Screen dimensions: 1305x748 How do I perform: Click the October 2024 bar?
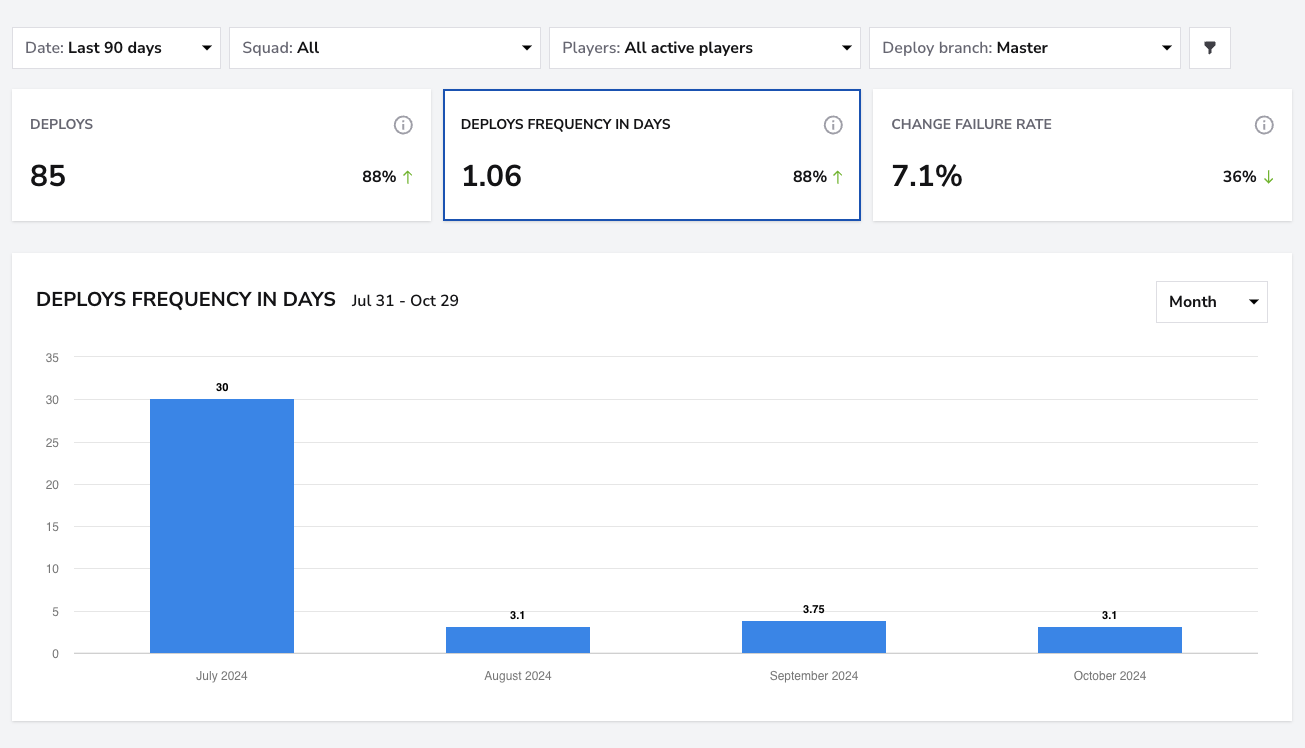coord(1110,640)
